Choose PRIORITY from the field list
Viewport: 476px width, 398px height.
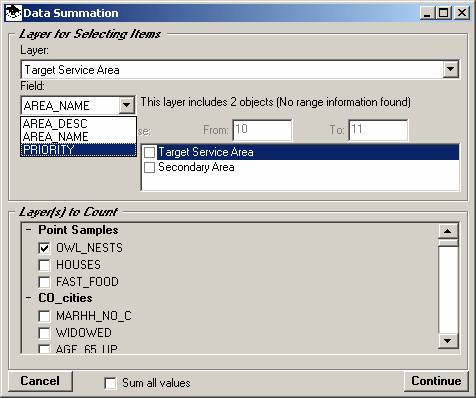79,150
